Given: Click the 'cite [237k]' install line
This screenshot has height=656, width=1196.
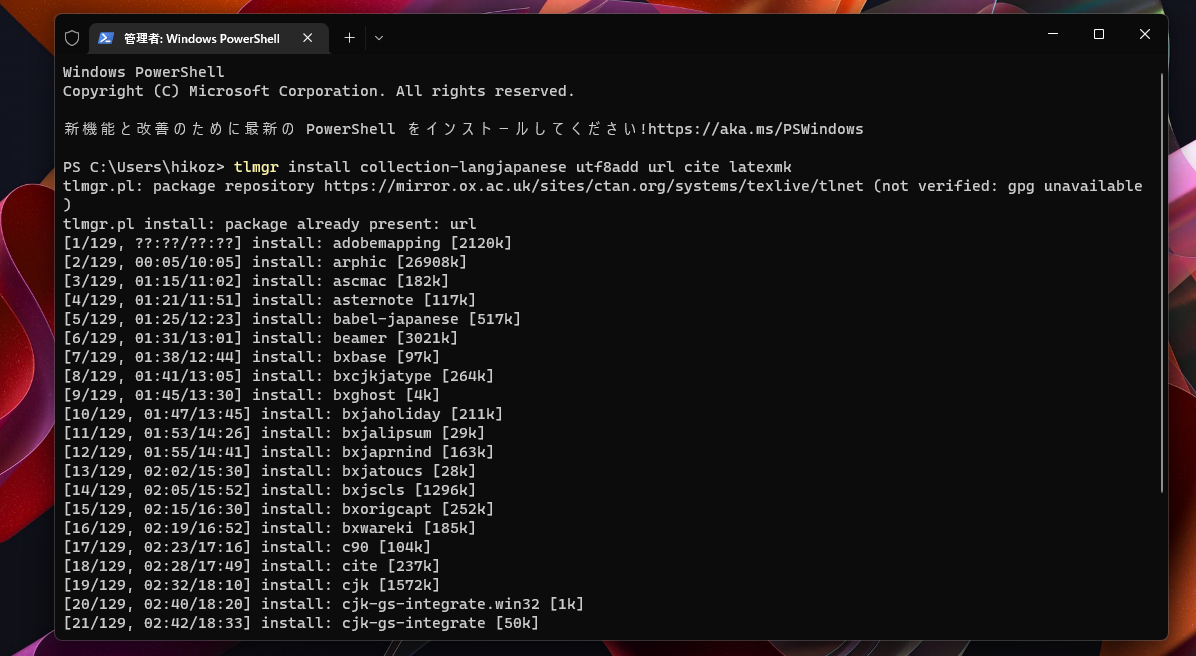Looking at the screenshot, I should [x=251, y=568].
